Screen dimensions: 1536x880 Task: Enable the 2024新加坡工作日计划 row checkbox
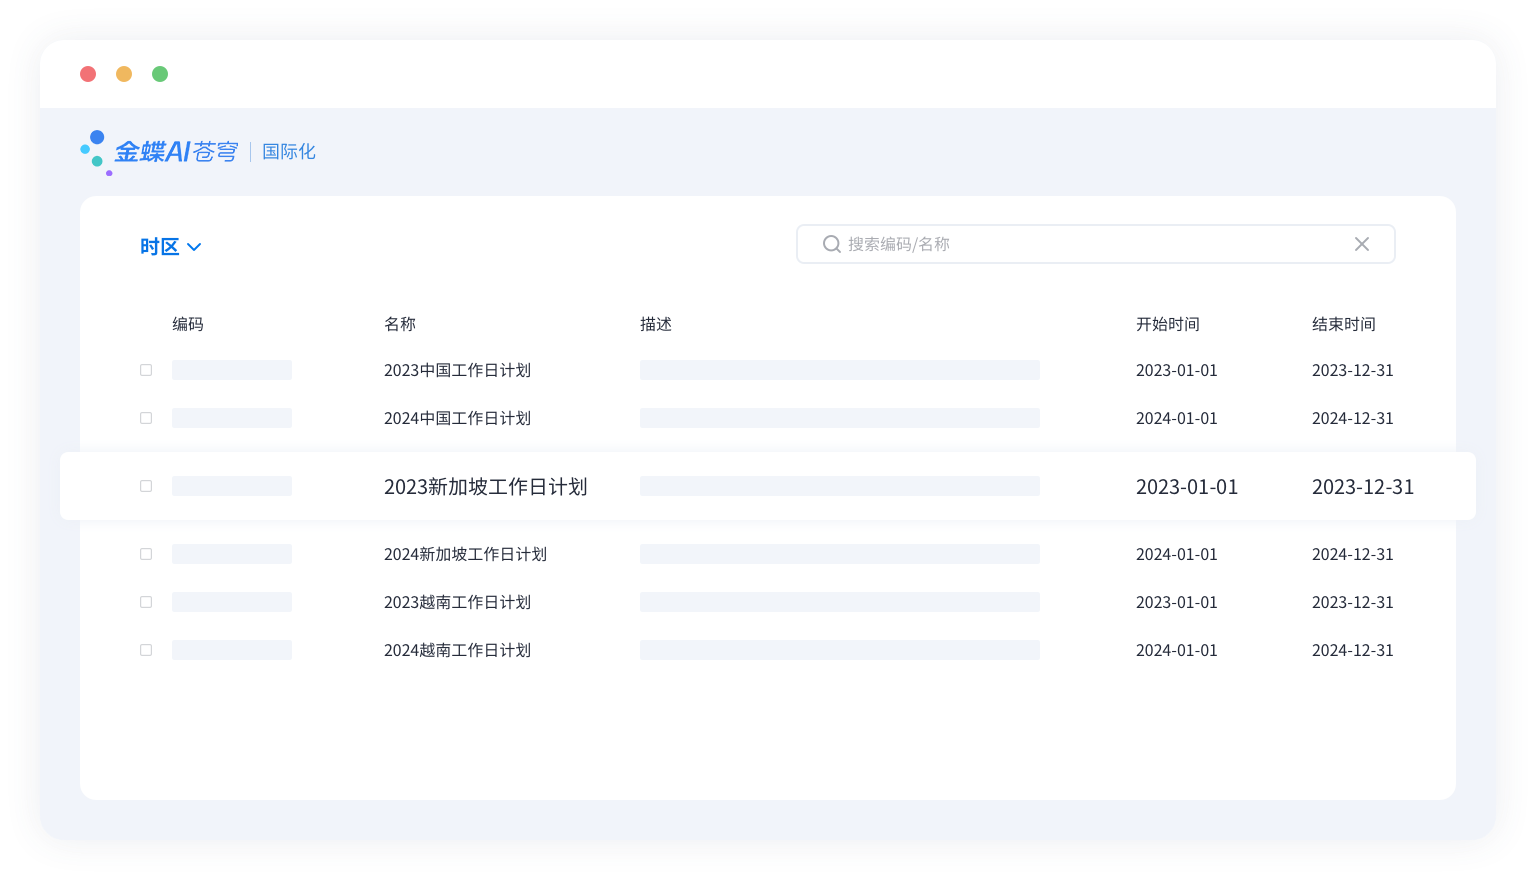(146, 554)
